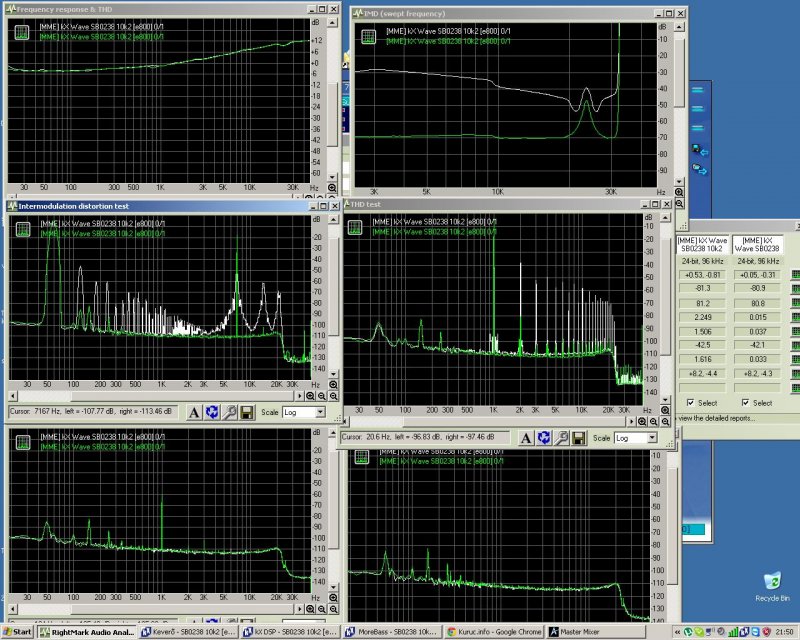Image resolution: width=800 pixels, height=640 pixels.
Task: Open graph icon beside the 0.037 results row
Action: (795, 332)
